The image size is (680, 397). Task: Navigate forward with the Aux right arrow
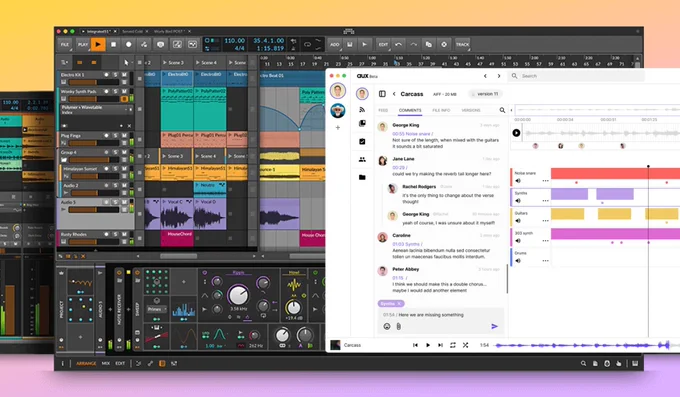point(499,76)
